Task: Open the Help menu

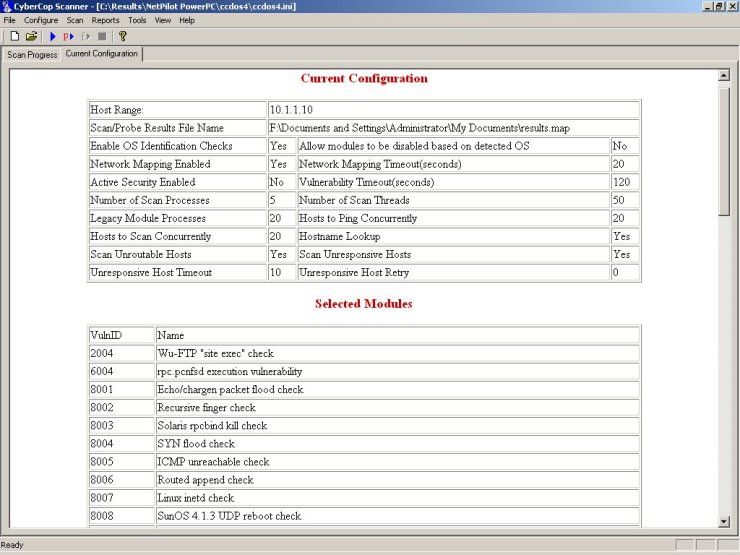Action: 187,20
